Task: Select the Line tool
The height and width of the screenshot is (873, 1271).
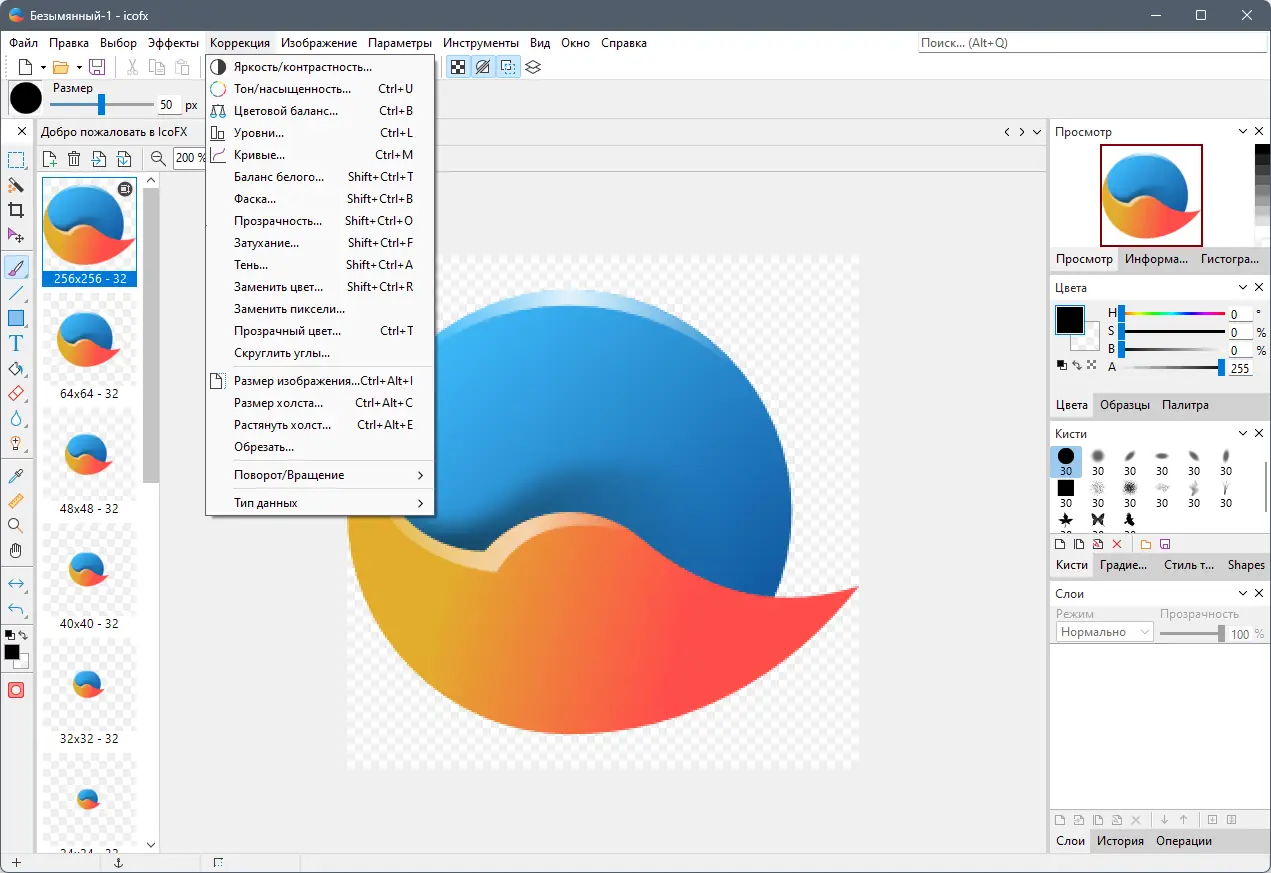Action: pyautogui.click(x=16, y=294)
